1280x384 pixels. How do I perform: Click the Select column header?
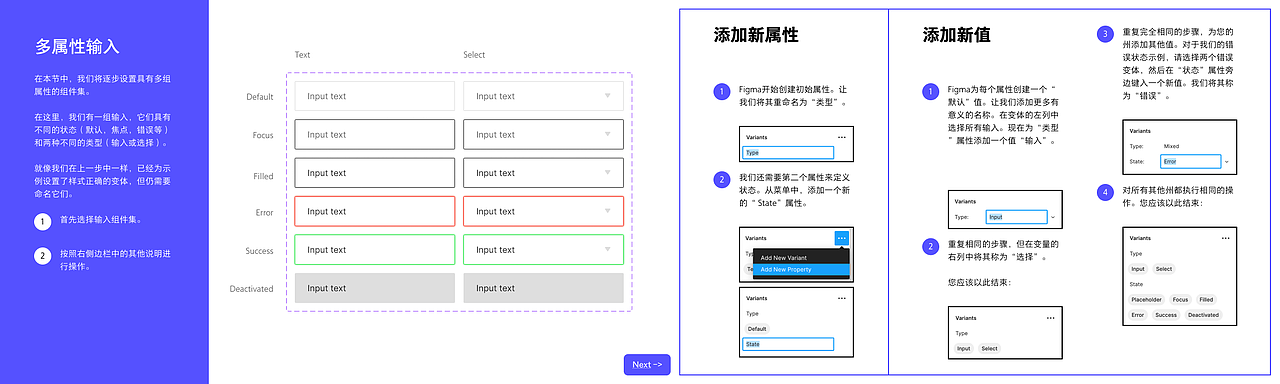(474, 55)
